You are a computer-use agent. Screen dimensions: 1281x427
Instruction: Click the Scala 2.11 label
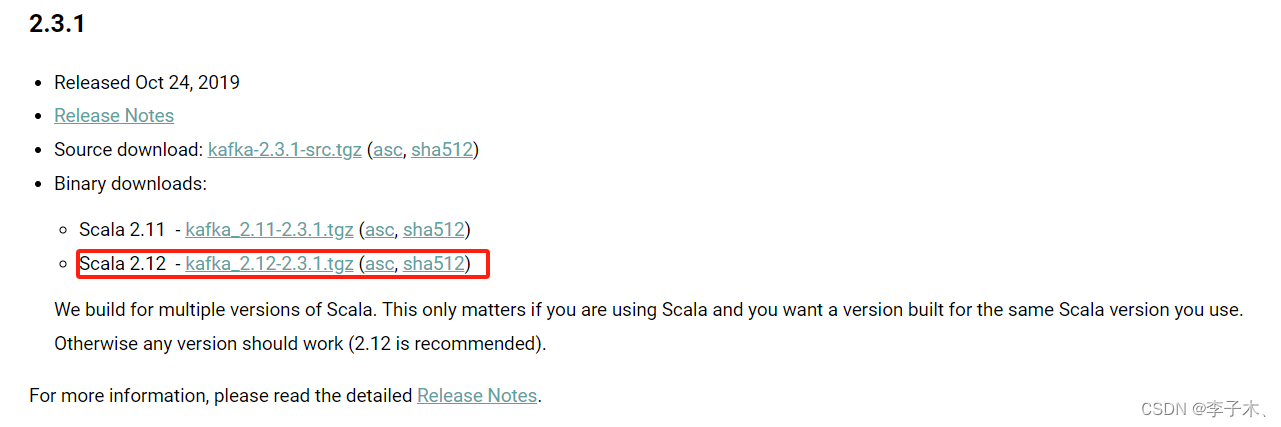[x=122, y=230]
